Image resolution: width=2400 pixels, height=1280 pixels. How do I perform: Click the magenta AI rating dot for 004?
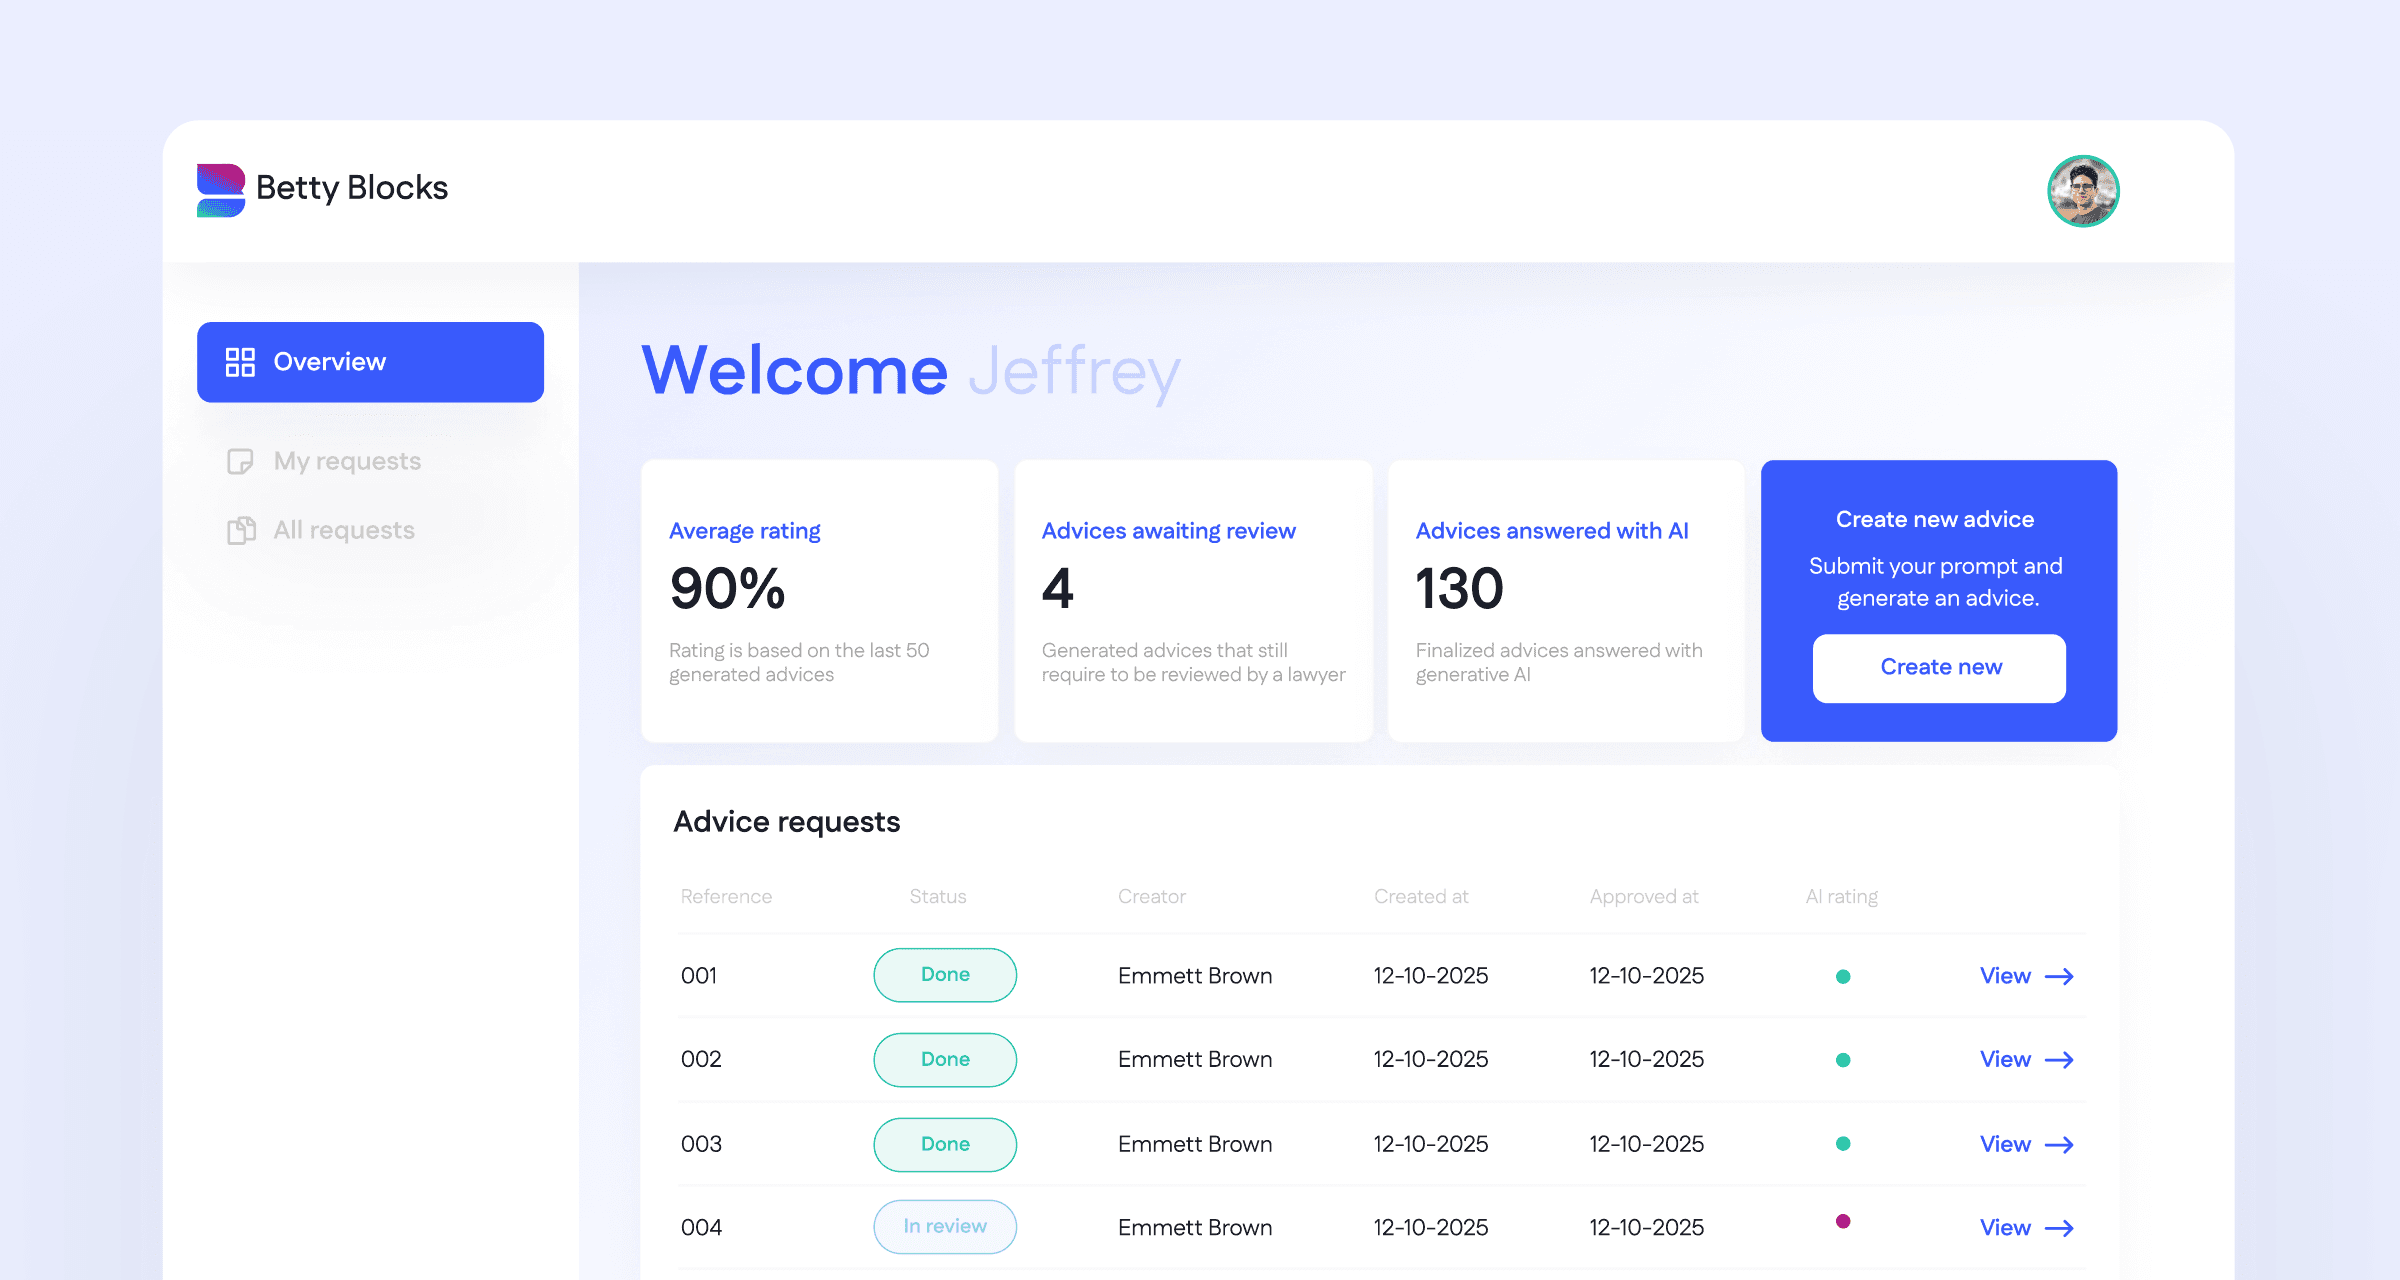point(1843,1221)
